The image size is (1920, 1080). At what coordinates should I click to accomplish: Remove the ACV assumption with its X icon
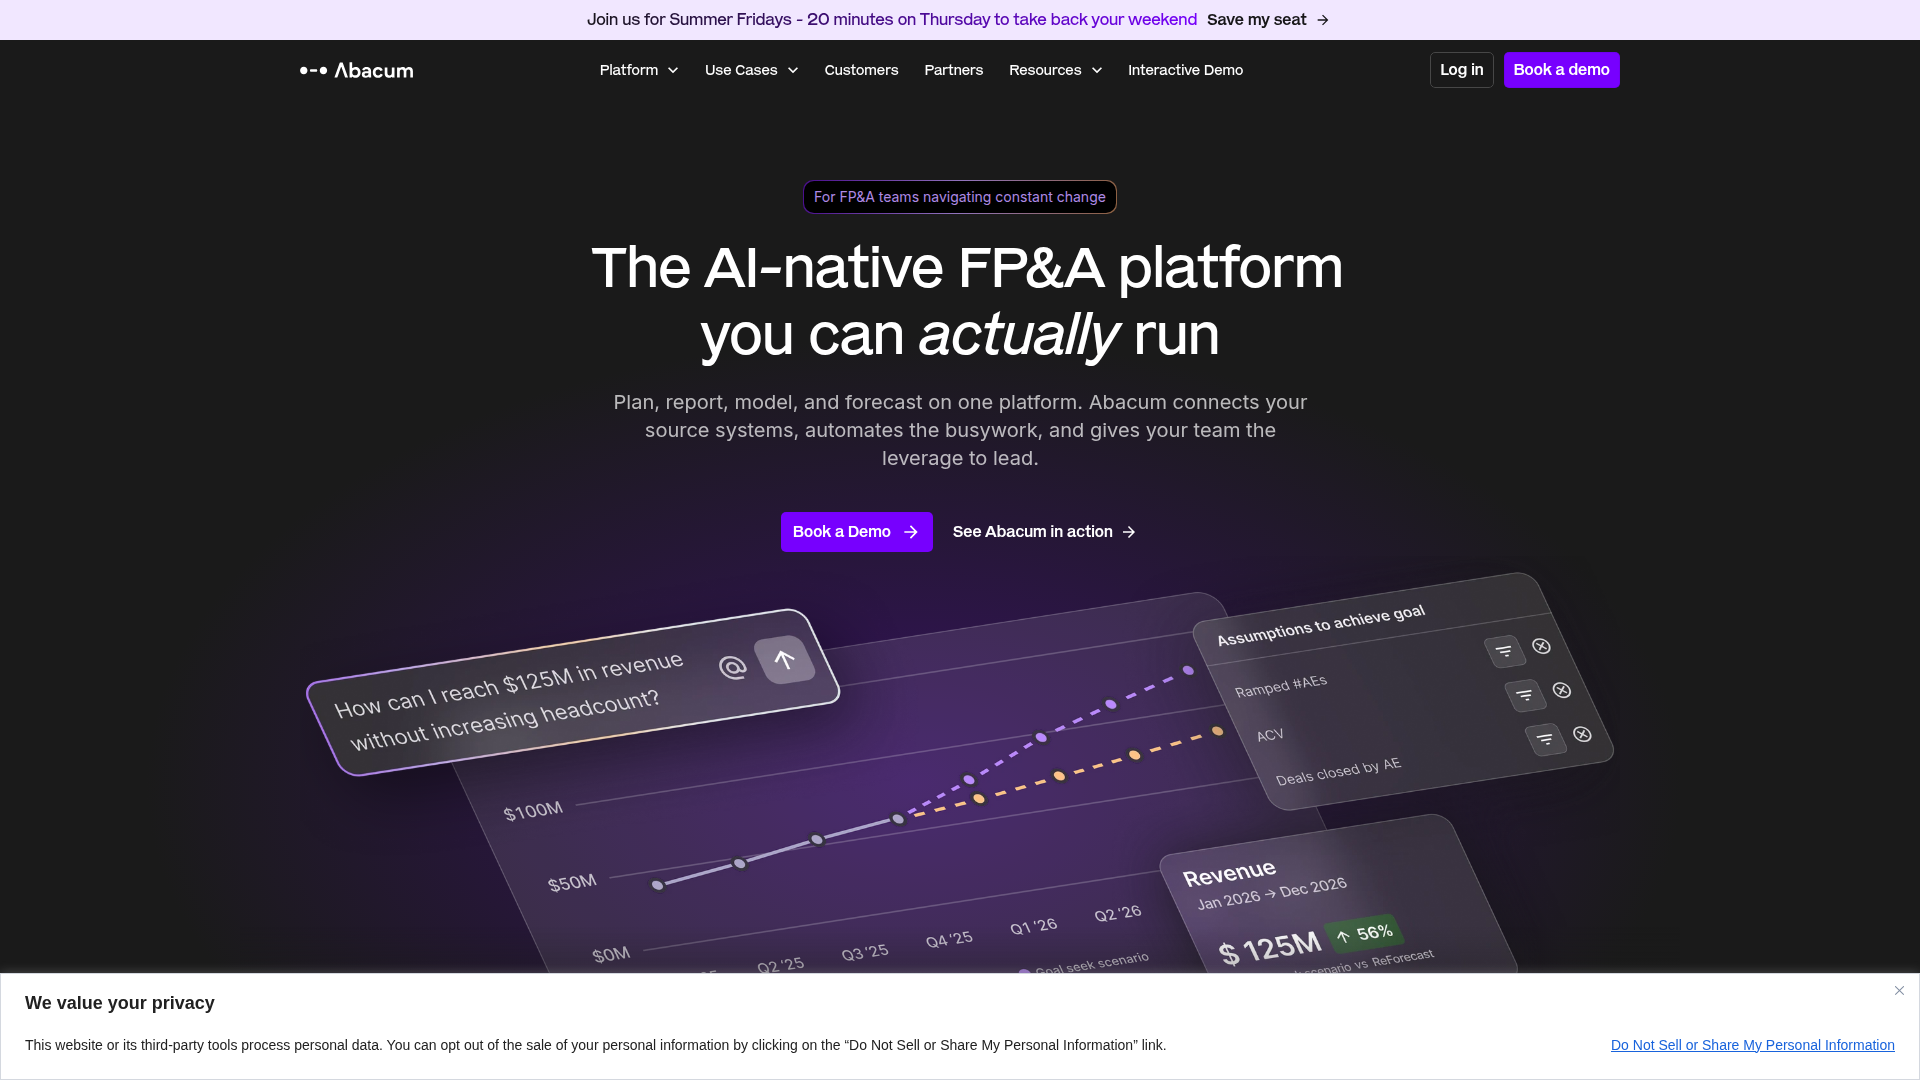coord(1562,690)
